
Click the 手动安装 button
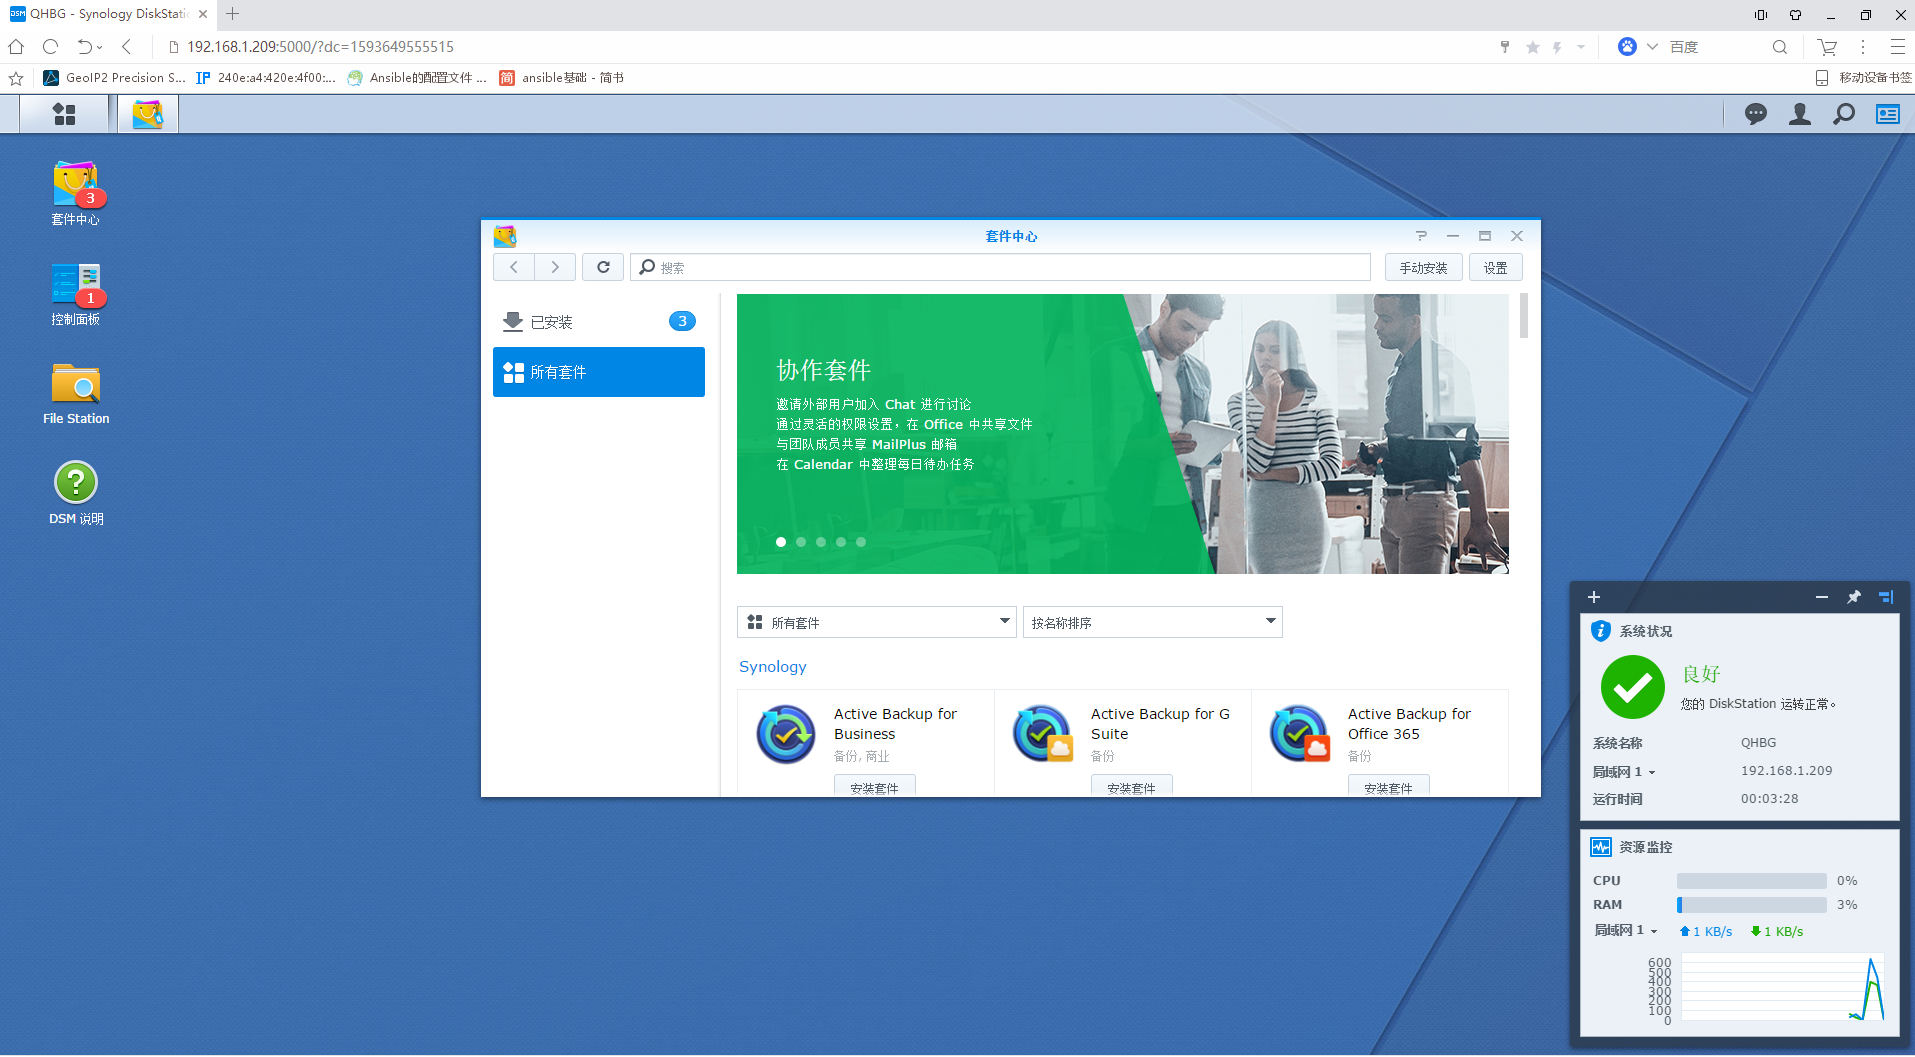coord(1423,267)
